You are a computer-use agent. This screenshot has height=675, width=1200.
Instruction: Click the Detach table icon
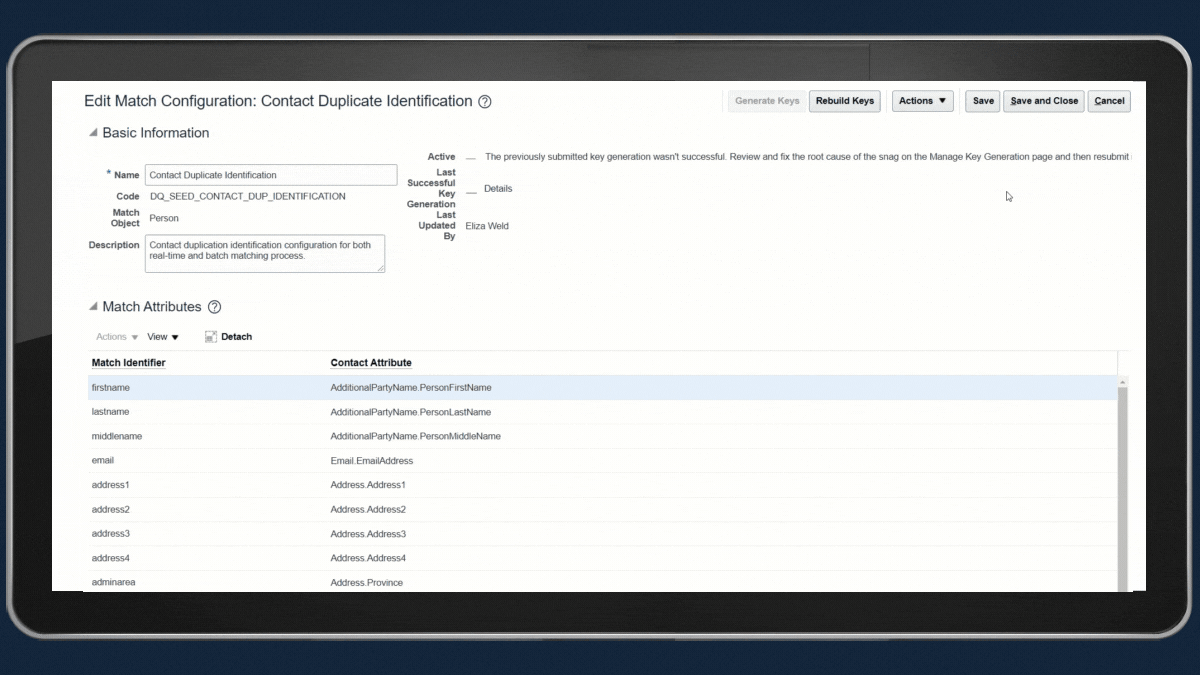[211, 337]
